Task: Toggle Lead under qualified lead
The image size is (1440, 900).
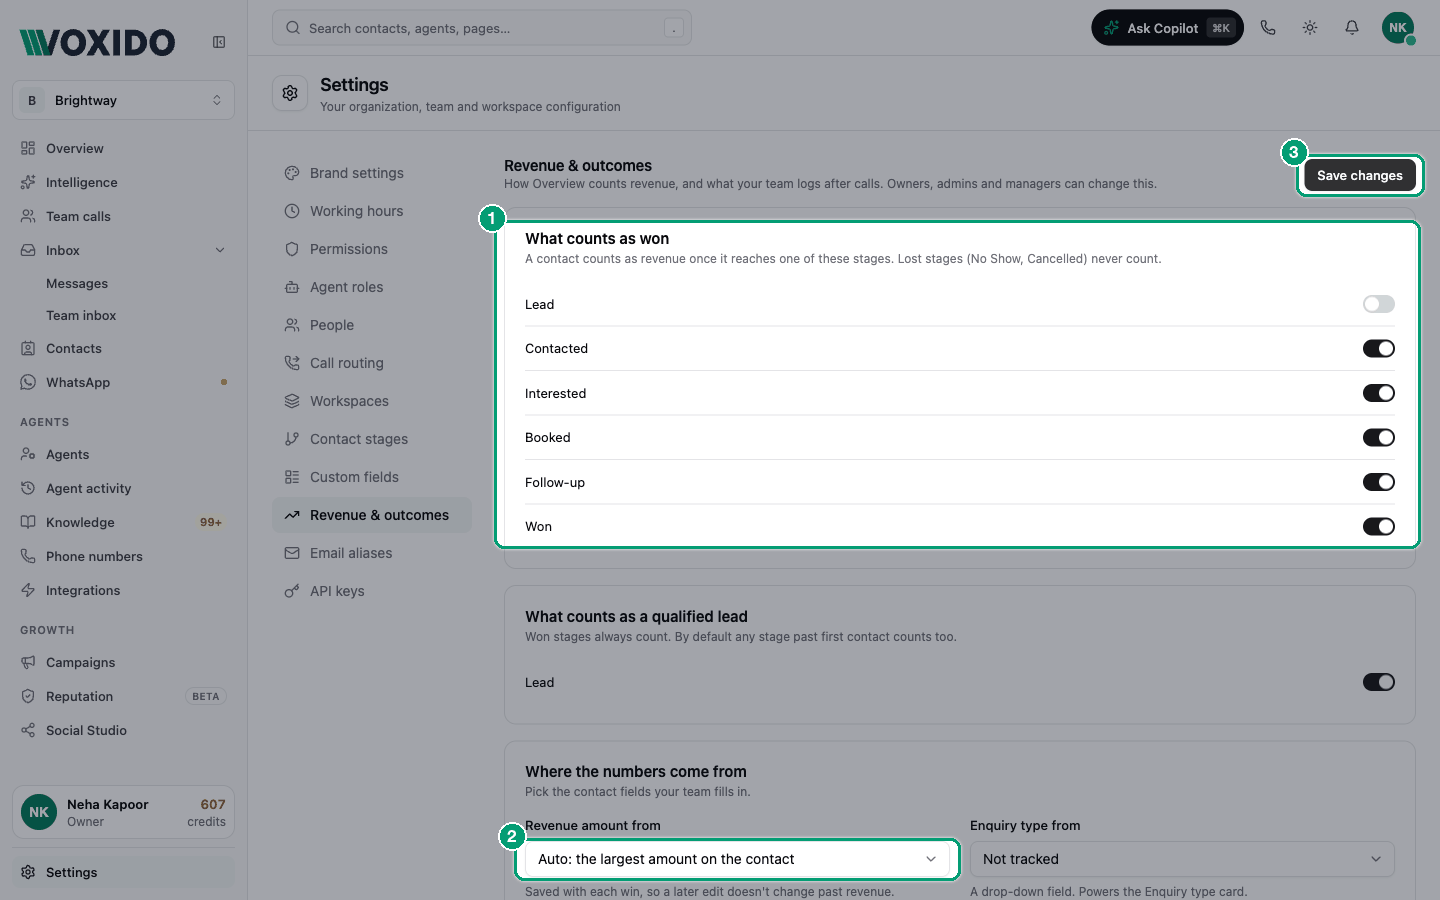Action: pyautogui.click(x=1378, y=682)
